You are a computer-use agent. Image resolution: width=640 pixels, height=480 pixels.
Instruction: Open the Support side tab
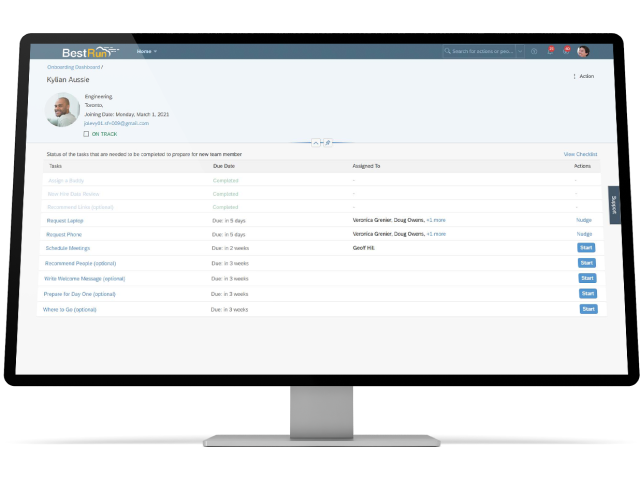[x=614, y=204]
